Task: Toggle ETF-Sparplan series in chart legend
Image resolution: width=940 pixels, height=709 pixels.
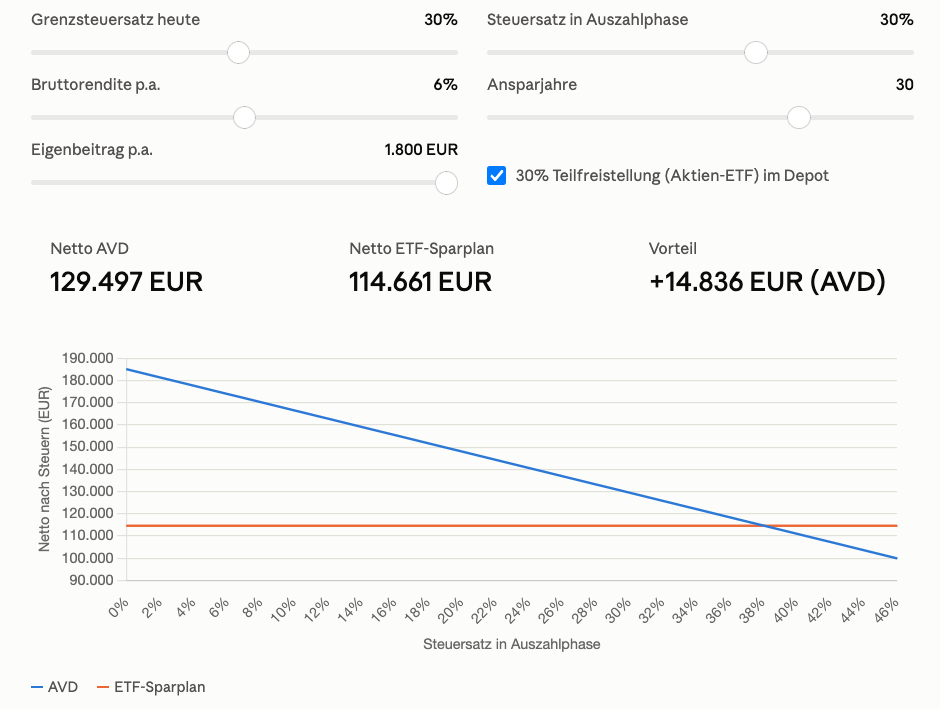Action: [x=151, y=687]
